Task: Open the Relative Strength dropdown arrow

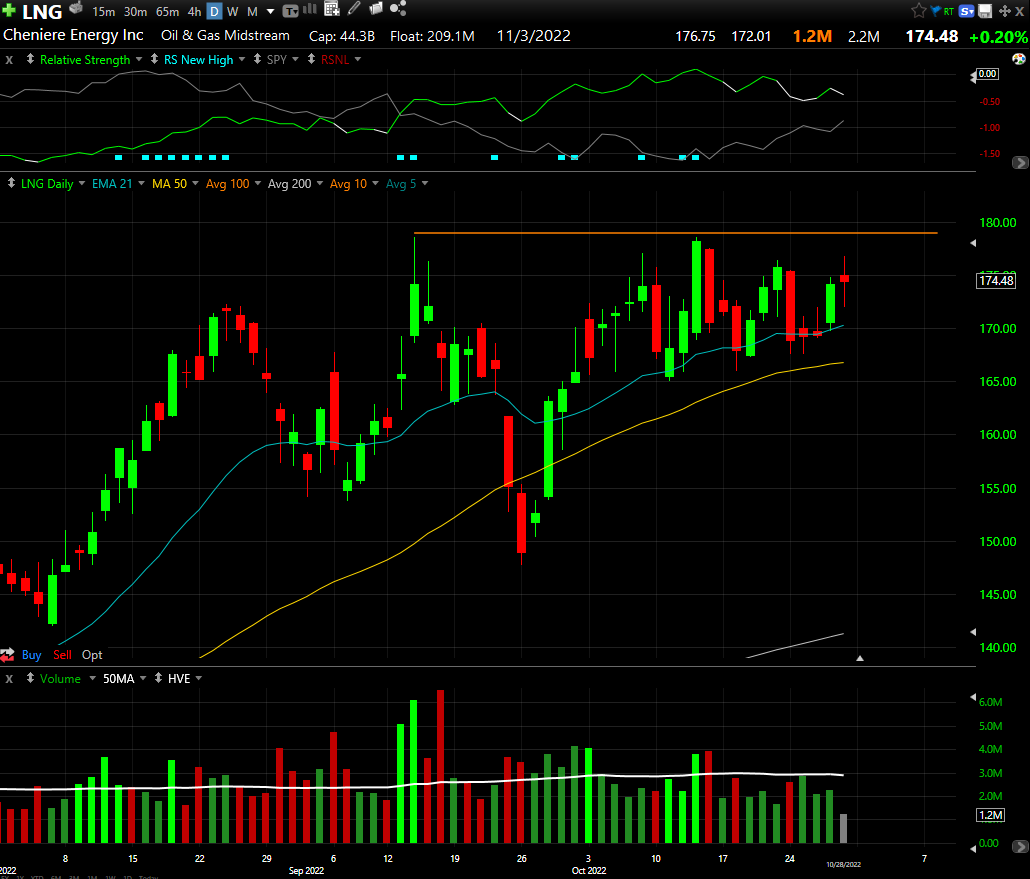Action: click(139, 59)
